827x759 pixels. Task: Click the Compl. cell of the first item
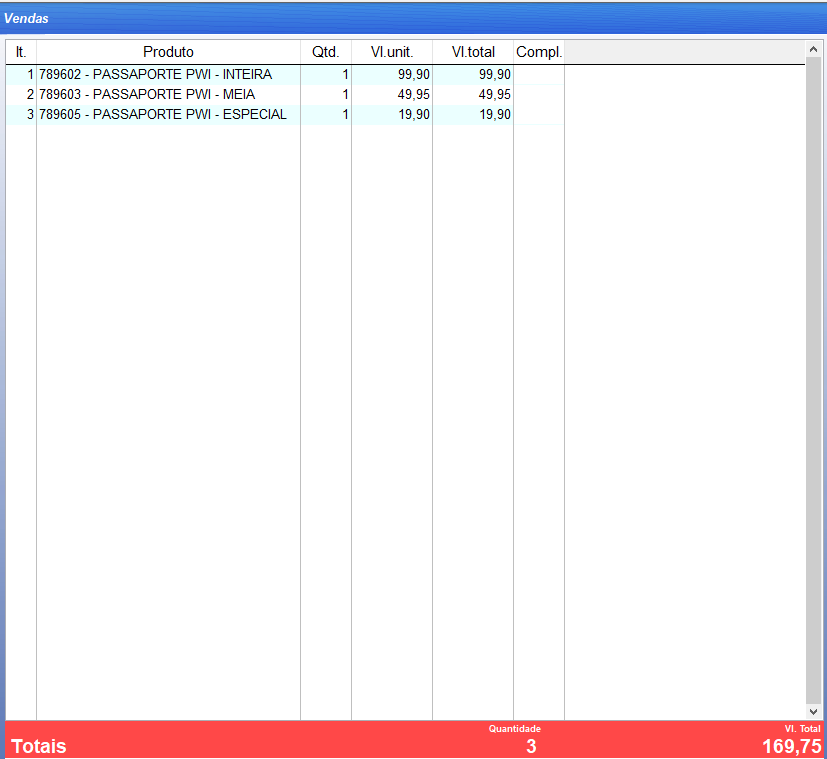tap(538, 75)
